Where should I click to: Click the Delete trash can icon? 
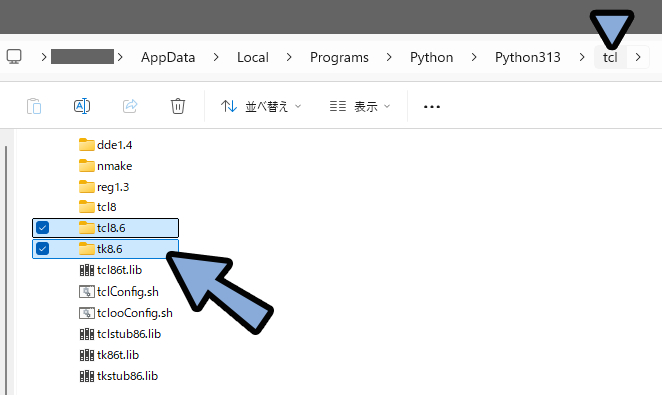point(178,106)
